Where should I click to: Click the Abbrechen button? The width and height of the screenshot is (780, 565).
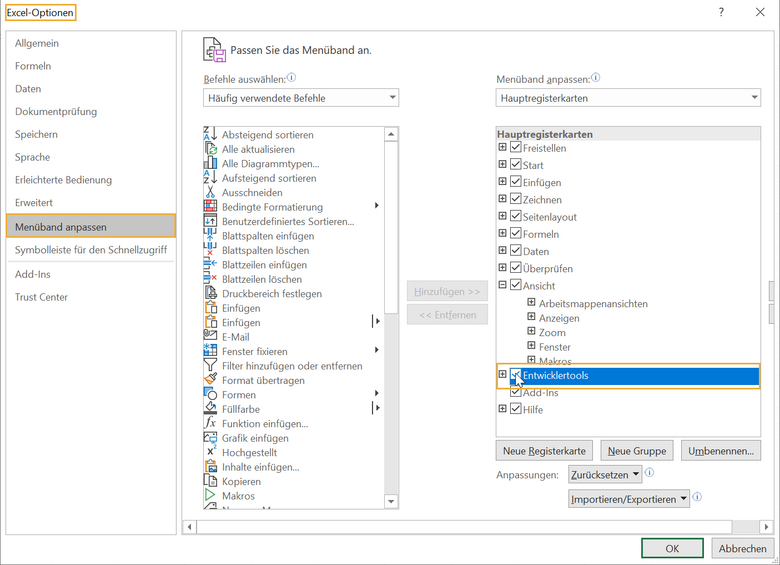[x=742, y=548]
